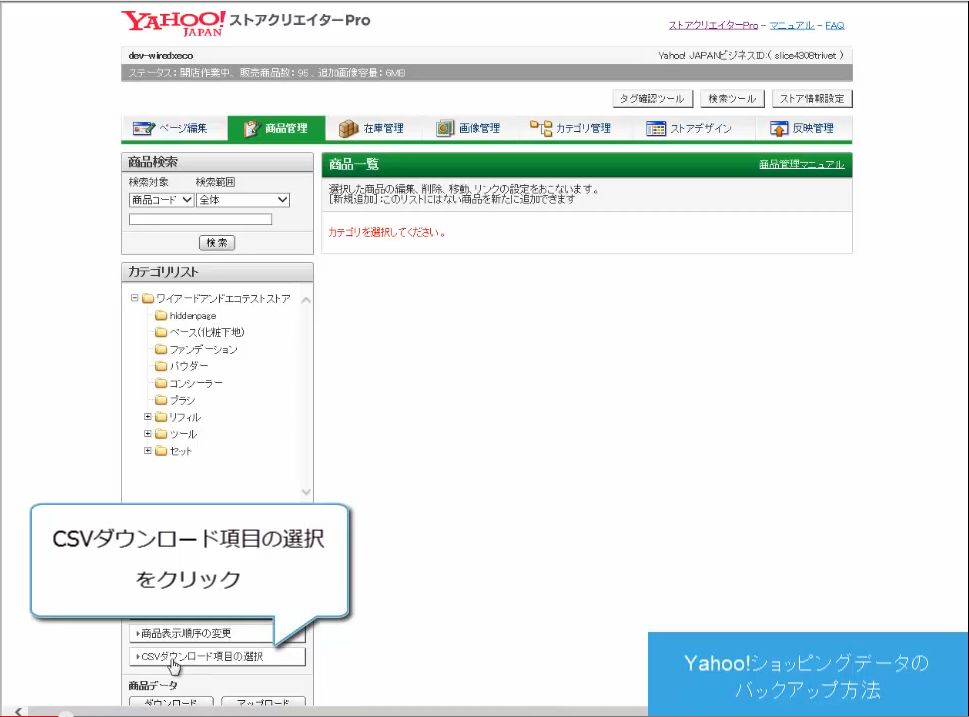Click the 検索 button
The width and height of the screenshot is (969, 717).
[217, 243]
